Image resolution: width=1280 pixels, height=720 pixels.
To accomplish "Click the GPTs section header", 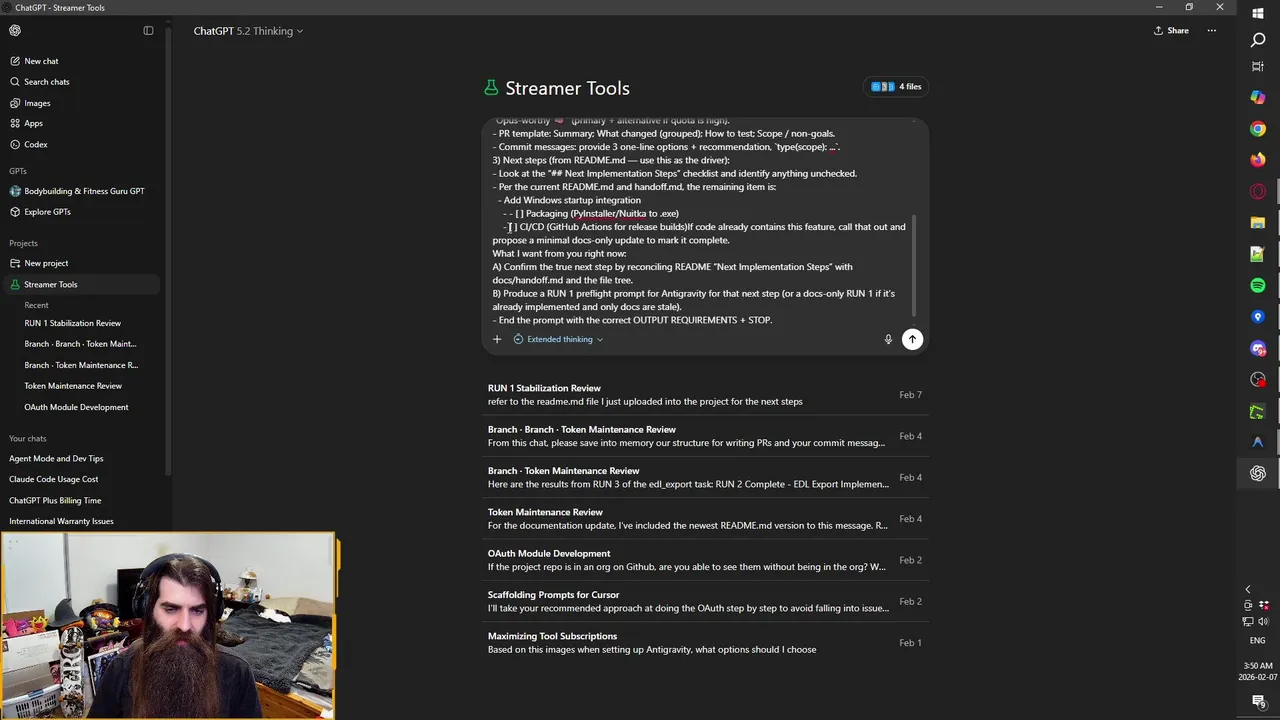I will (x=18, y=171).
